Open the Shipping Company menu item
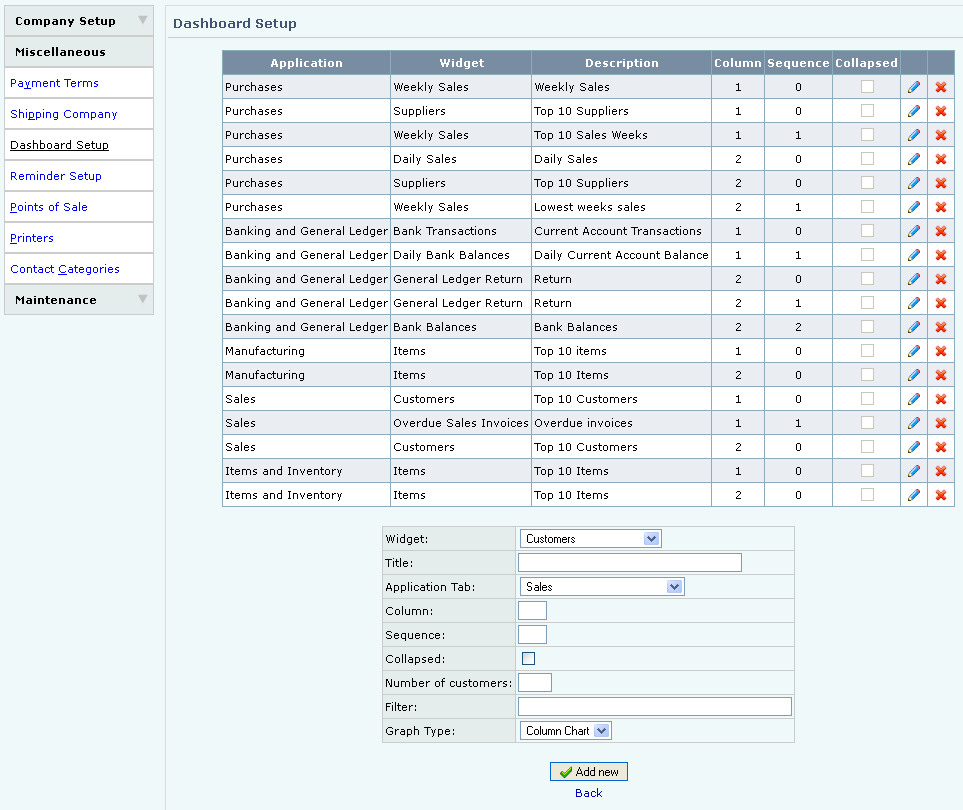Viewport: 963px width, 810px height. (63, 114)
